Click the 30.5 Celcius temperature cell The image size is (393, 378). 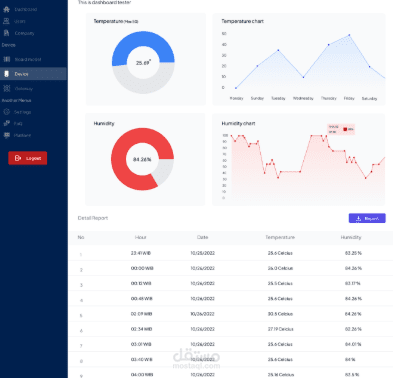pos(280,314)
